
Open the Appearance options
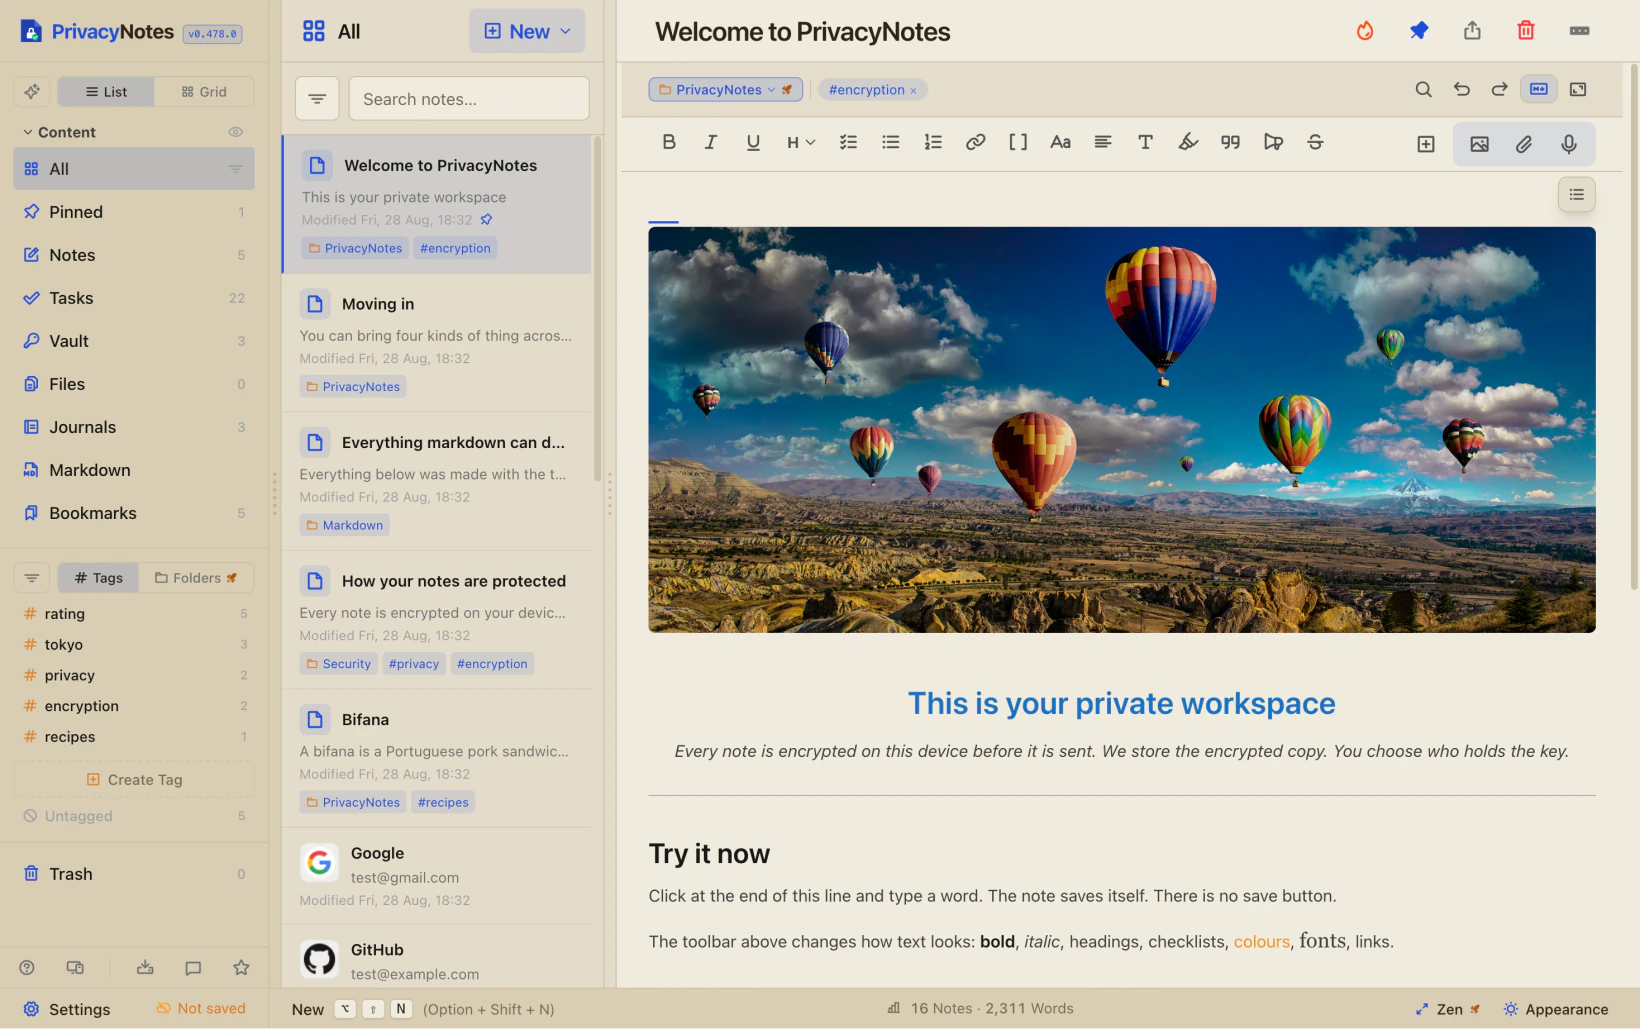click(1555, 1009)
